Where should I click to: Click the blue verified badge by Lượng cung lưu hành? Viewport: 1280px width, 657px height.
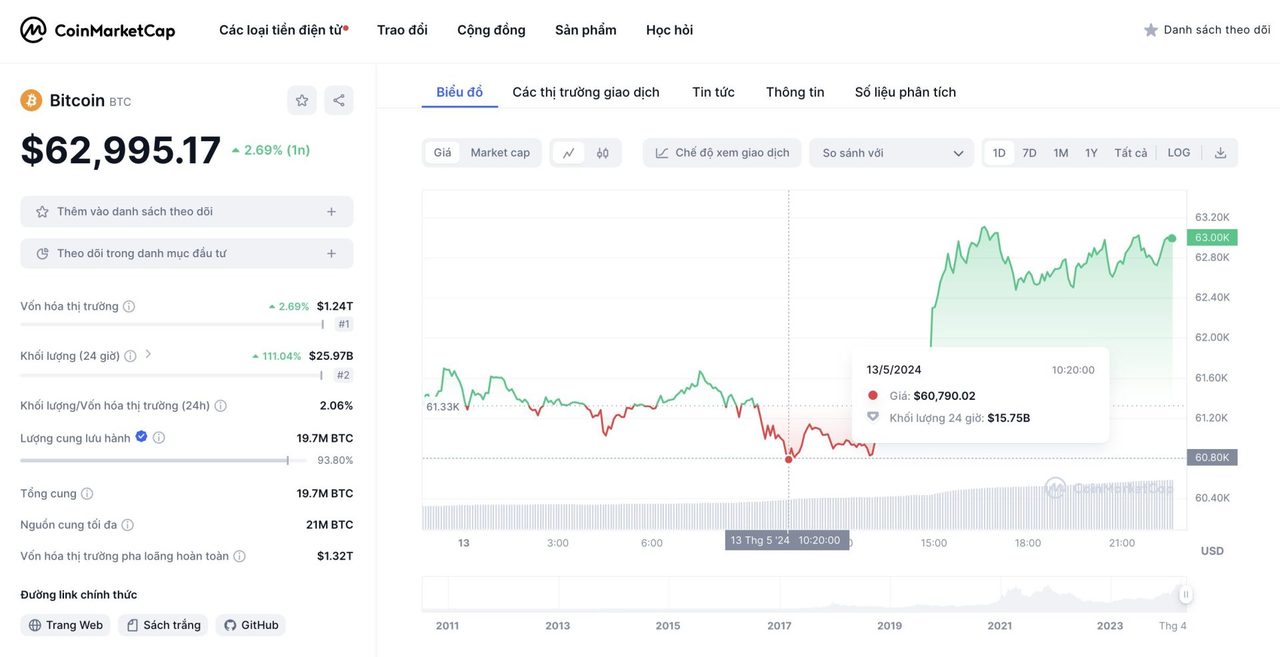141,437
